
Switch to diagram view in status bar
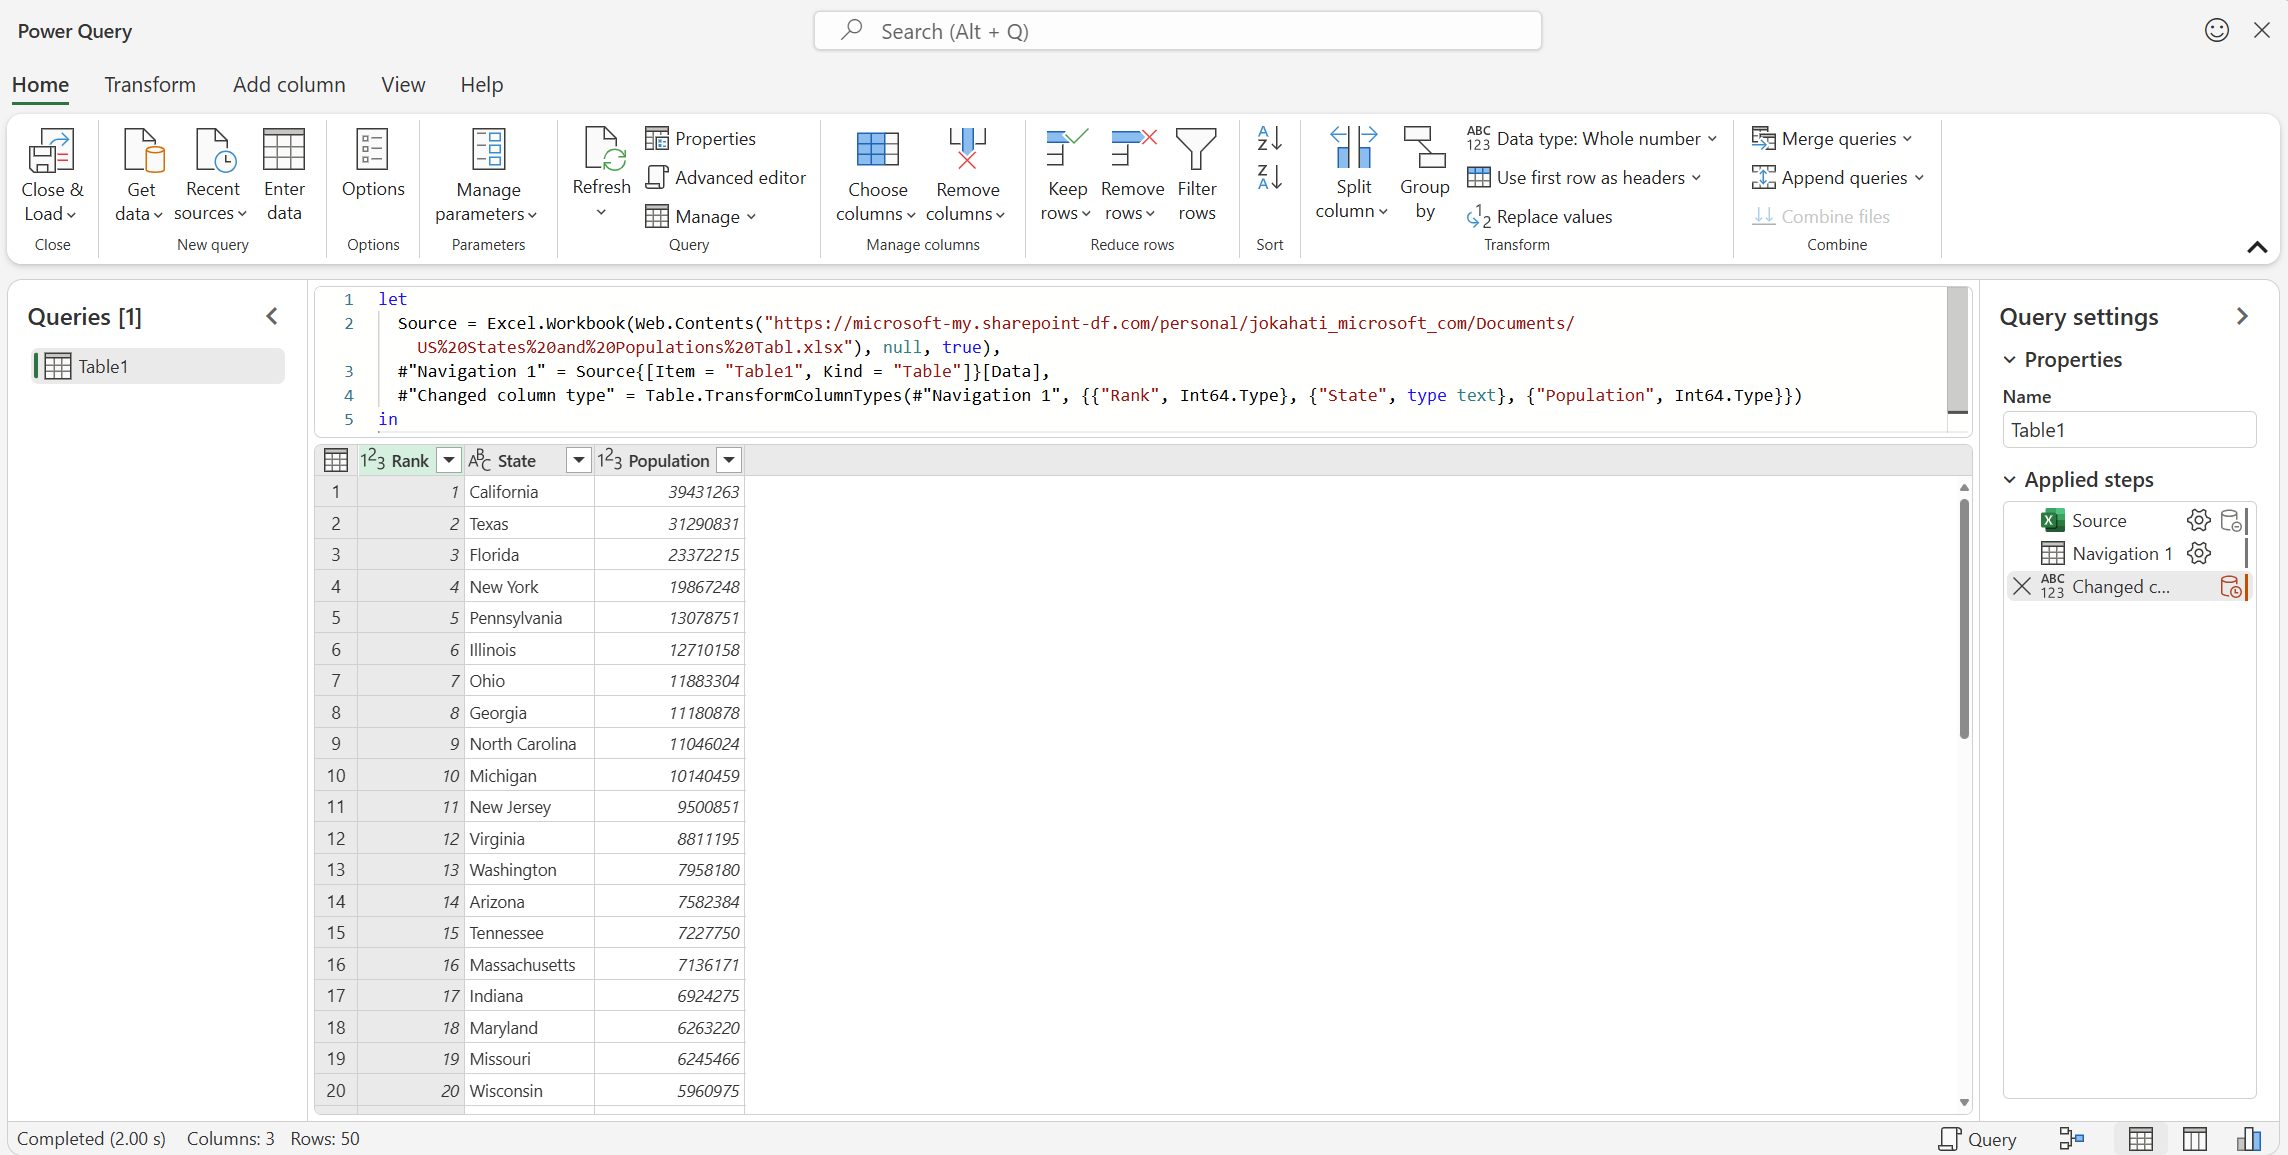coord(2072,1139)
